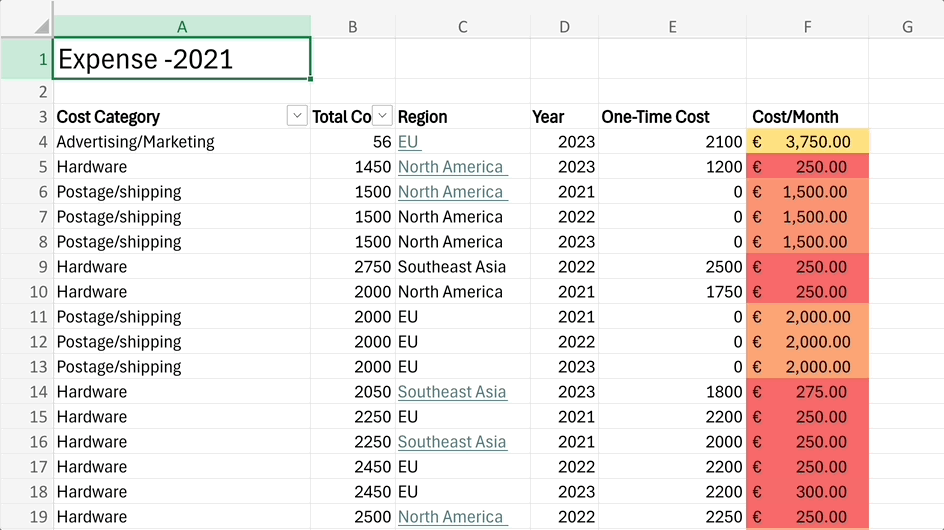944x530 pixels.
Task: Select the row 10 header
Action: tap(26, 292)
